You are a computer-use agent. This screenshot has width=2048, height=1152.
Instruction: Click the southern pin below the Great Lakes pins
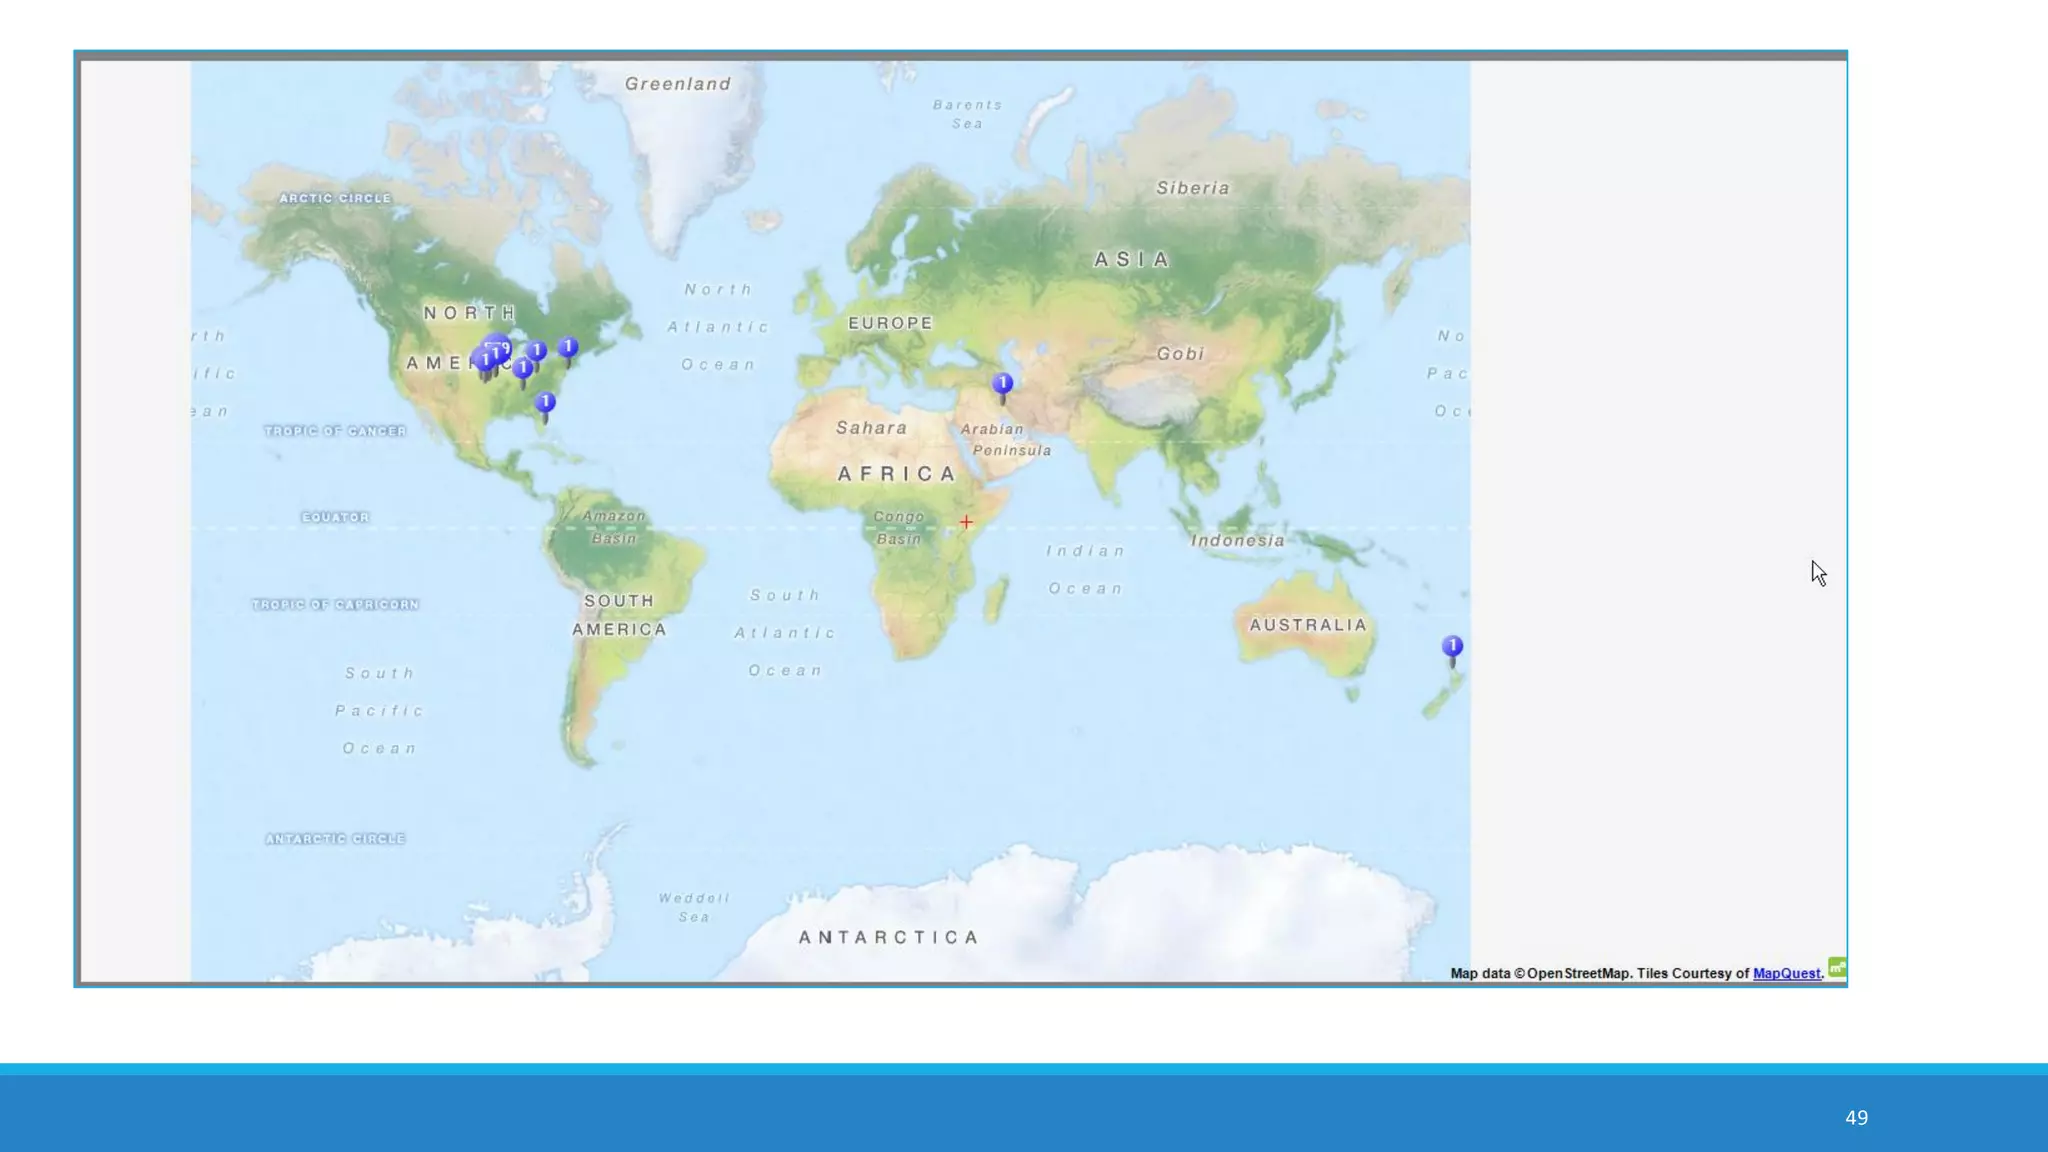523,369
